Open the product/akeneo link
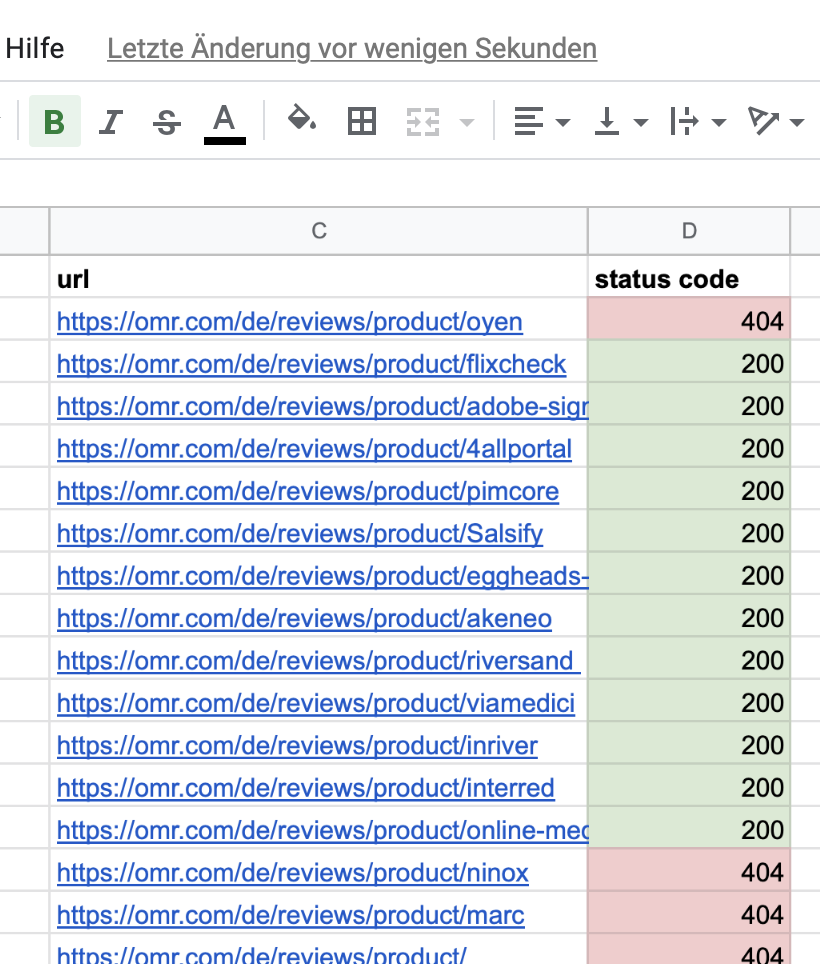Viewport: 820px width, 964px height. pos(304,618)
